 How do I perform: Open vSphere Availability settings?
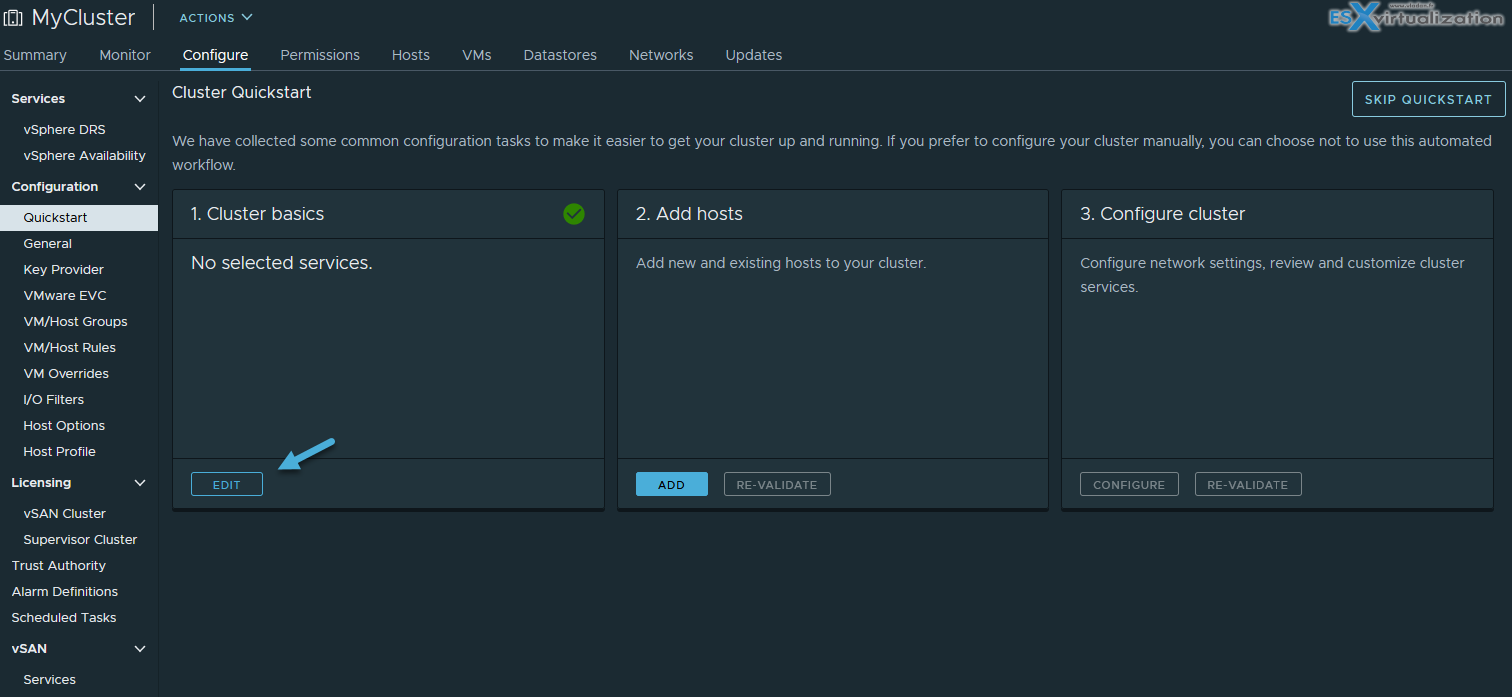[85, 156]
